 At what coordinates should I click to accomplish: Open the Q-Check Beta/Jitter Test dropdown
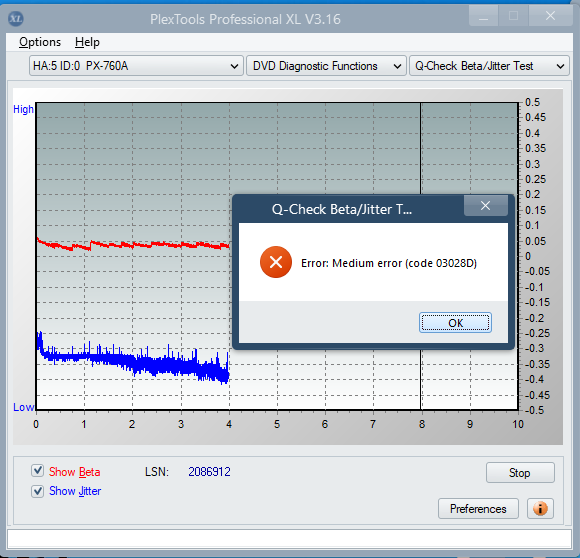coord(489,66)
